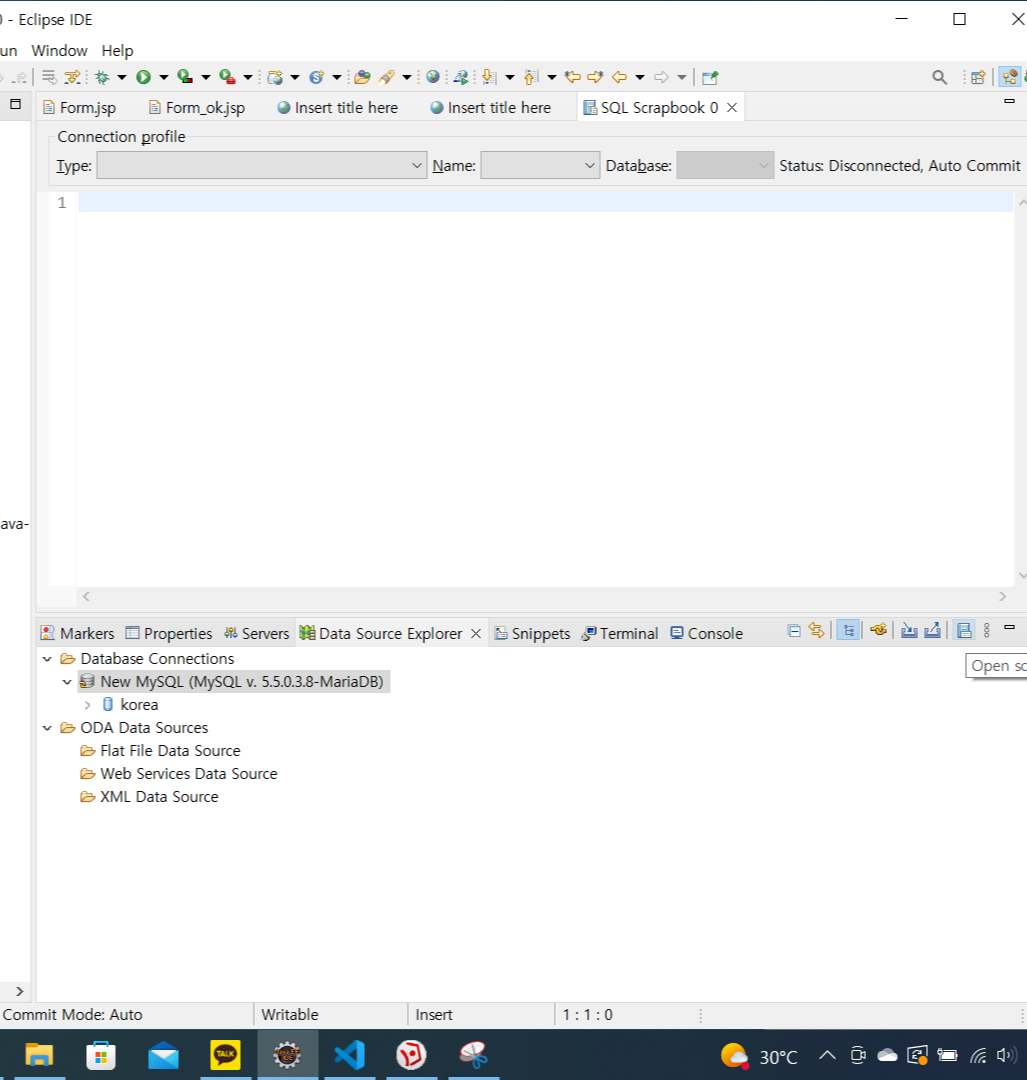Open the Console view tab

707,633
